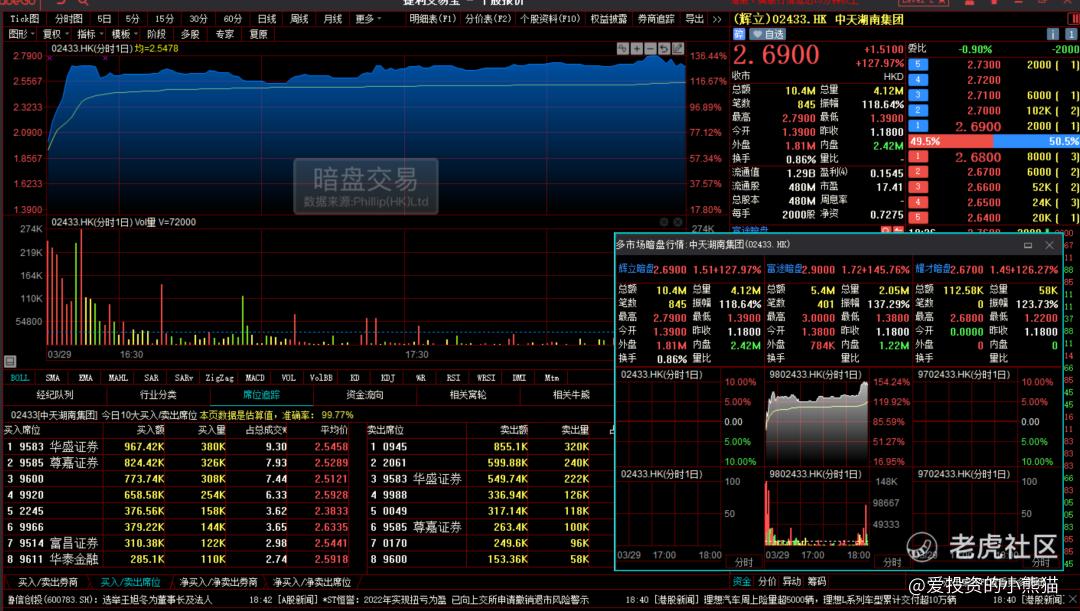This screenshot has height=611, width=1080.
Task: Open volume chart settings gear icon
Action: click(664, 222)
